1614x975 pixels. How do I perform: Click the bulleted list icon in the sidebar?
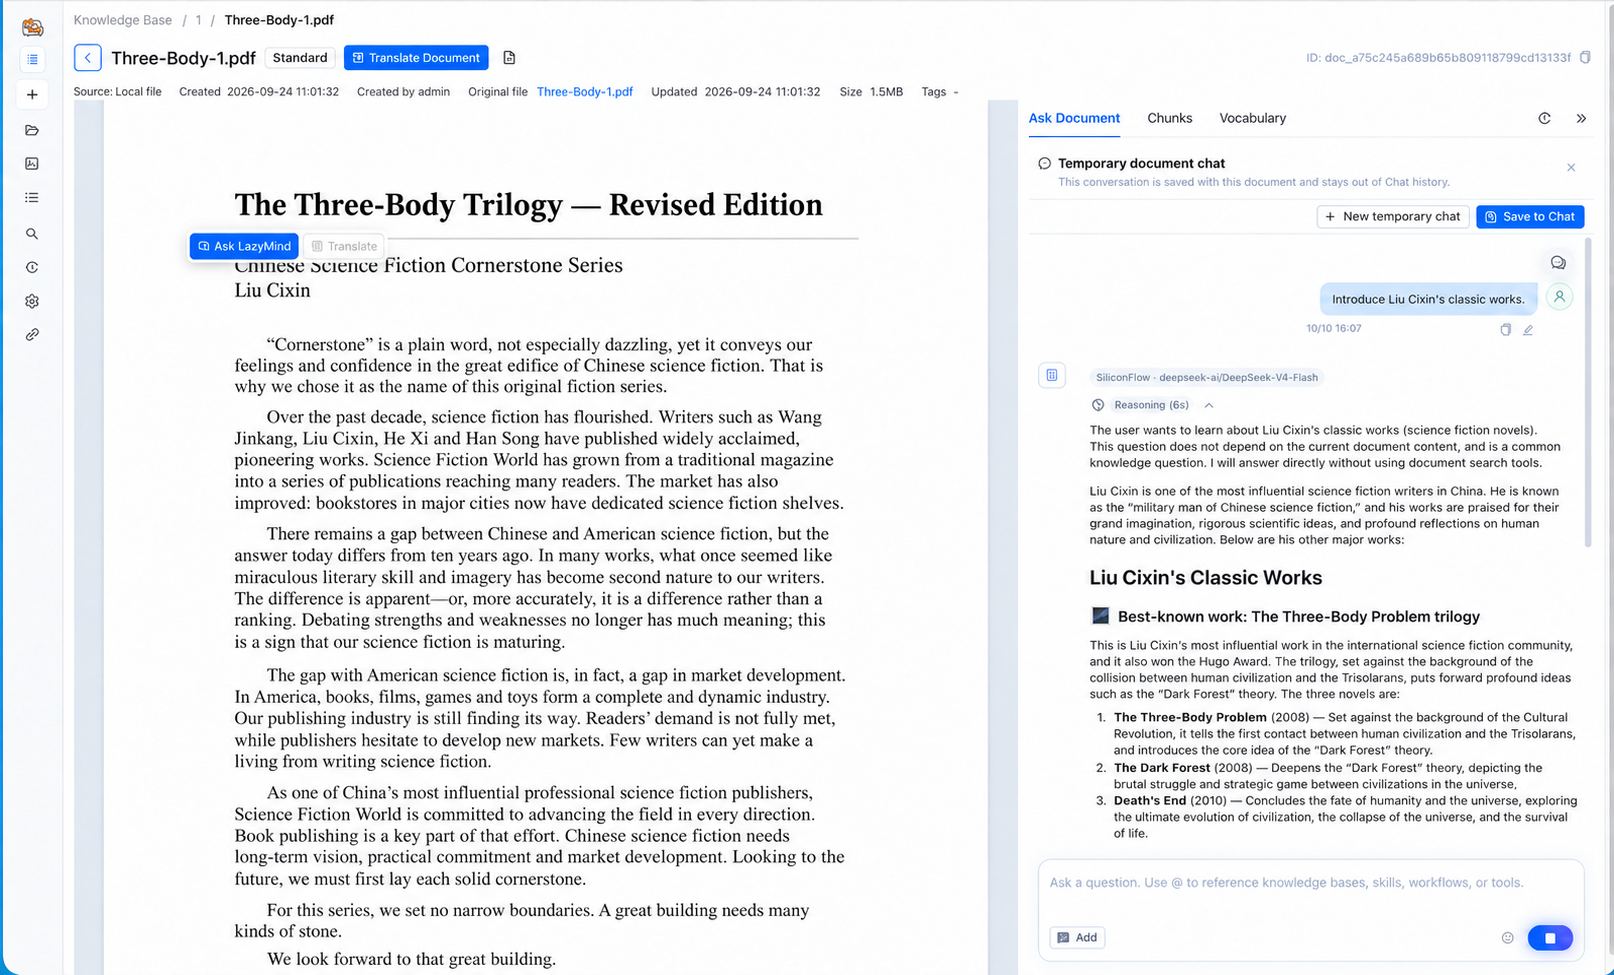[x=32, y=198]
